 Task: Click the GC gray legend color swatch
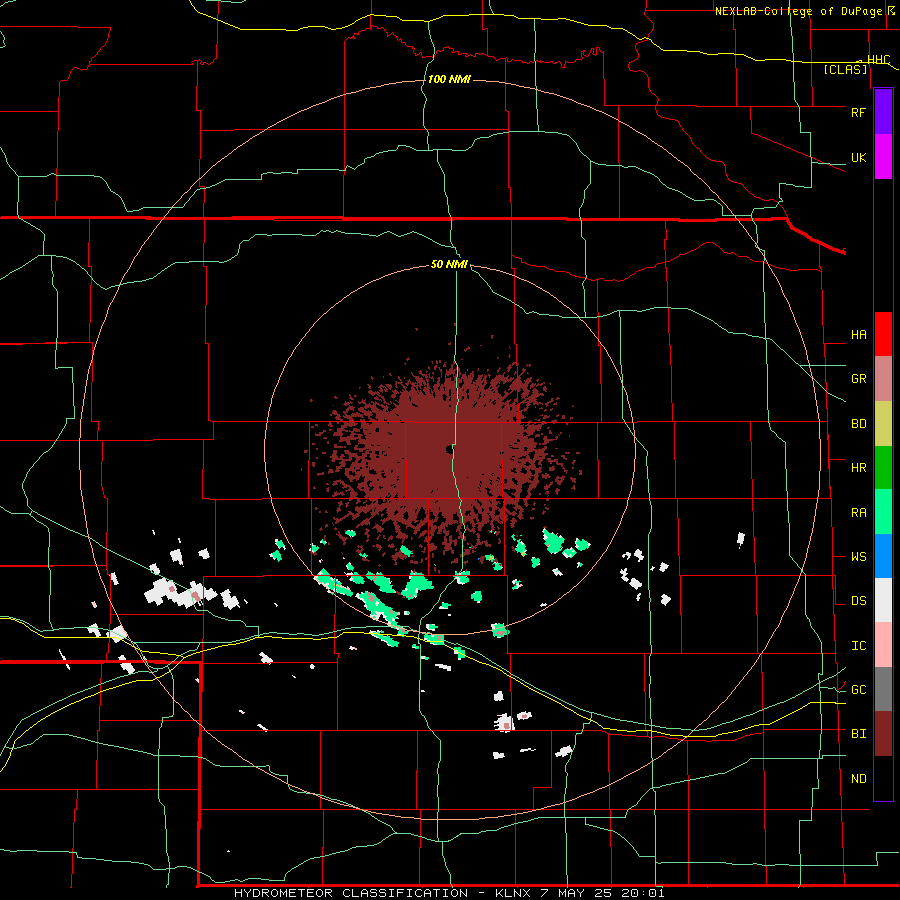click(883, 689)
